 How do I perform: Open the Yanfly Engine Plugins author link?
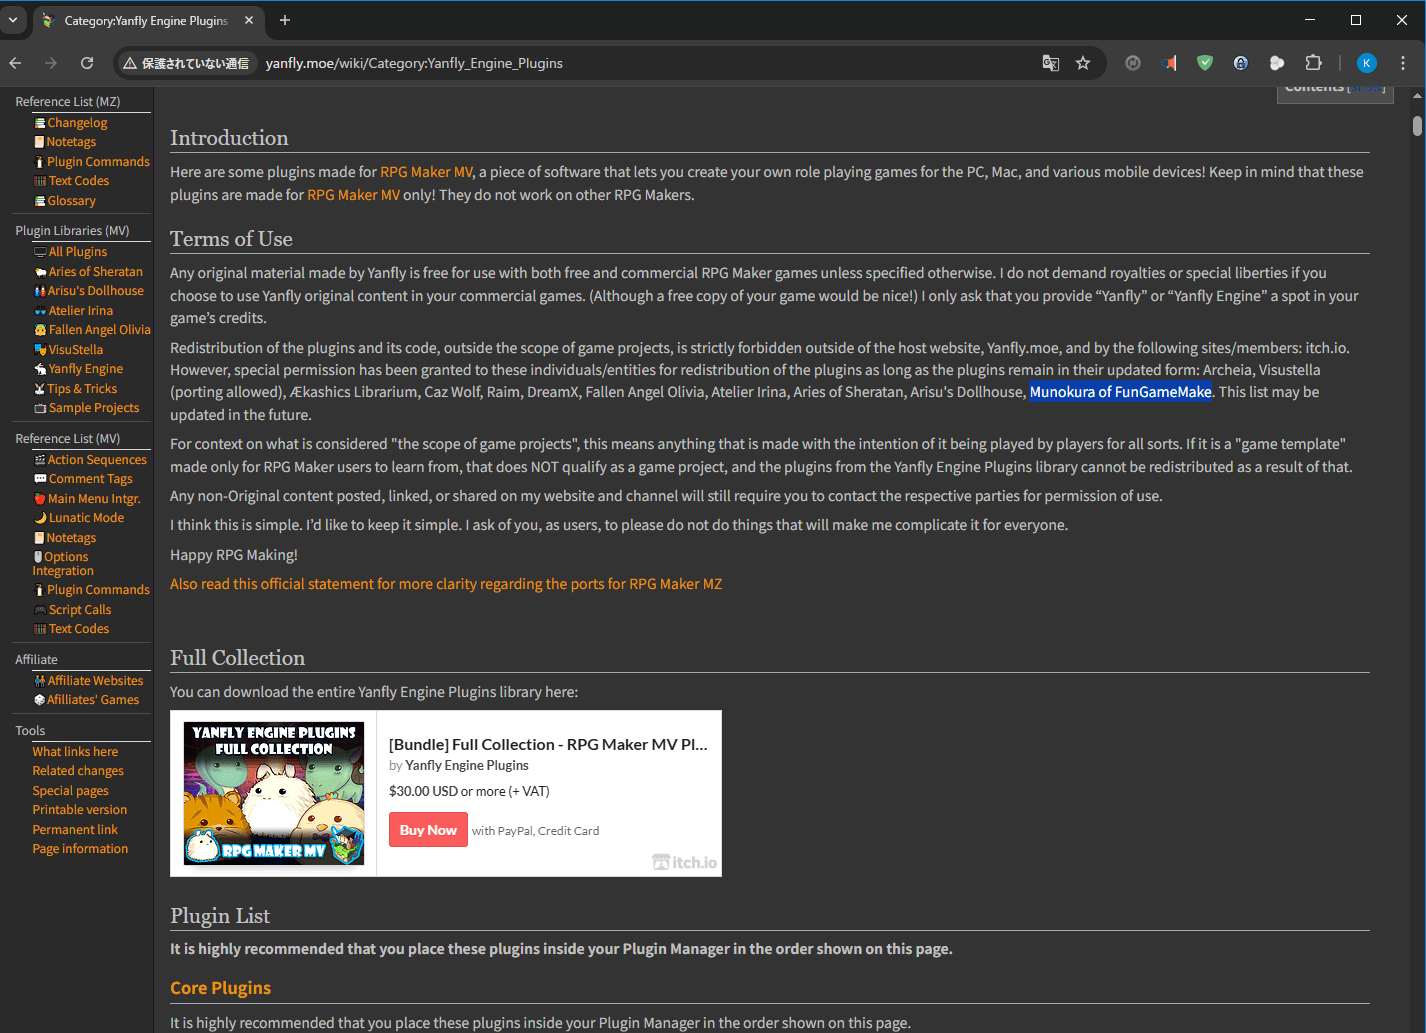[467, 766]
